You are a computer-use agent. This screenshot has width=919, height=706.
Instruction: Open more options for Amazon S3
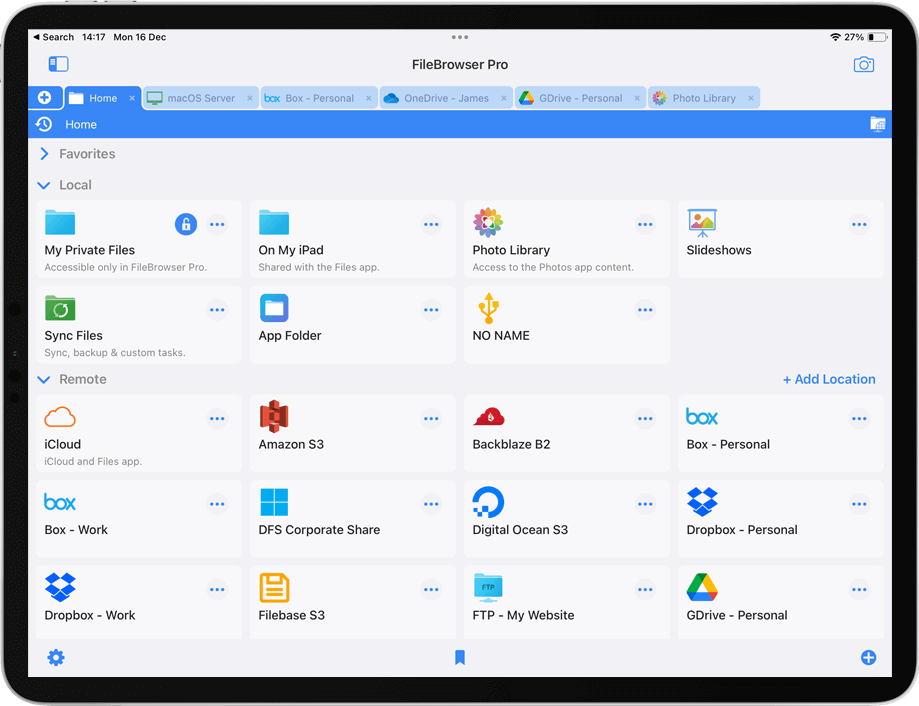point(431,418)
